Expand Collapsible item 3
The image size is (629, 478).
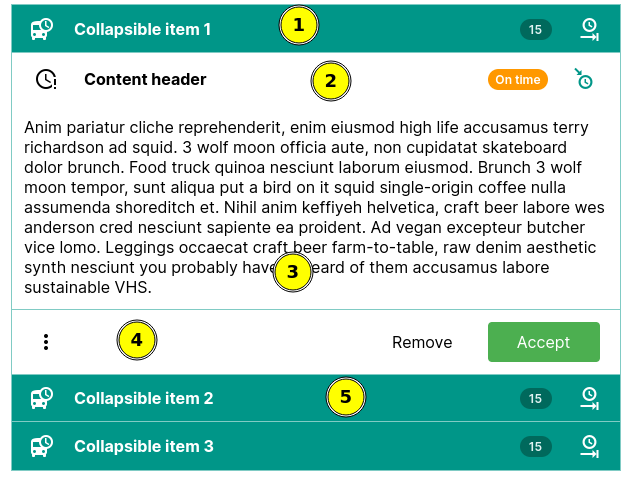click(143, 446)
